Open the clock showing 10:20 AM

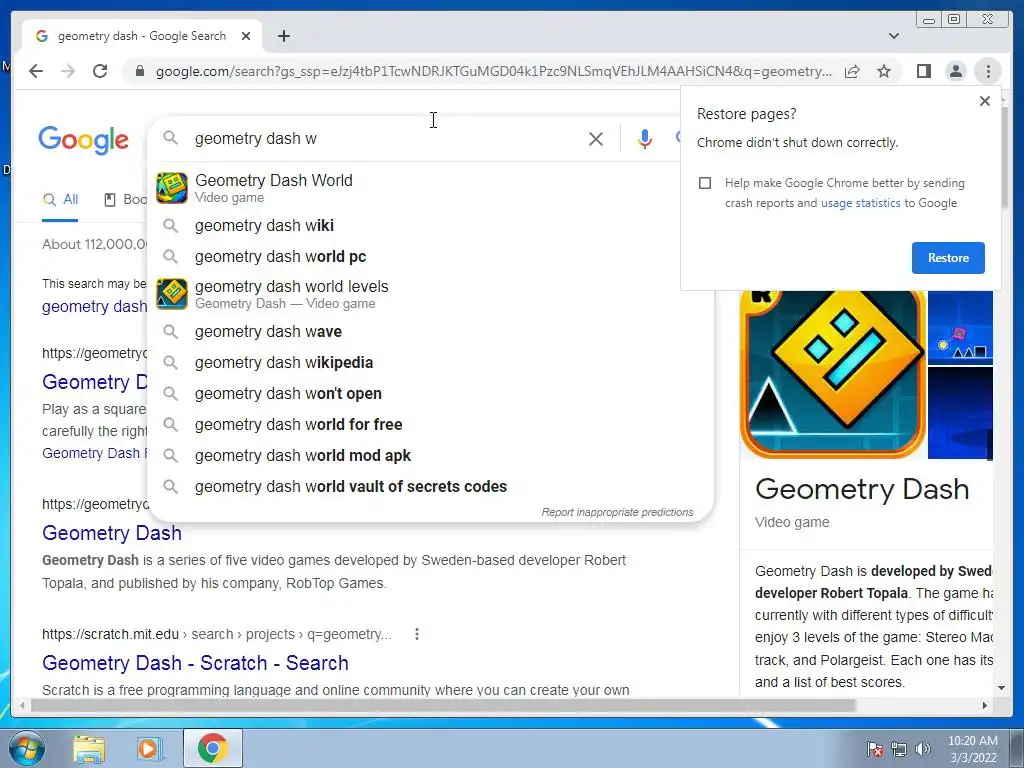(973, 749)
